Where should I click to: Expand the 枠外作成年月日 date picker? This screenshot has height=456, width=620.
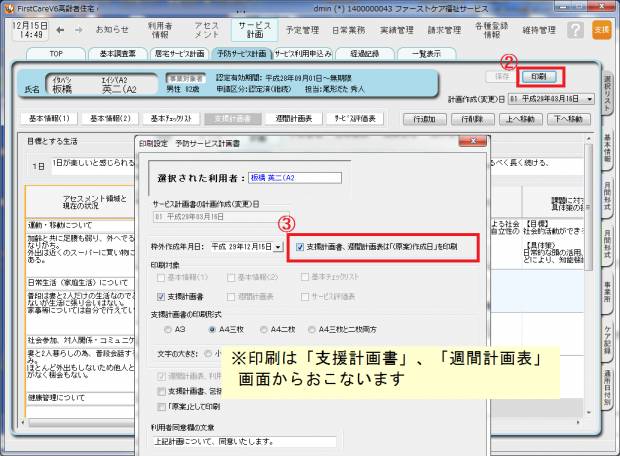[x=278, y=245]
